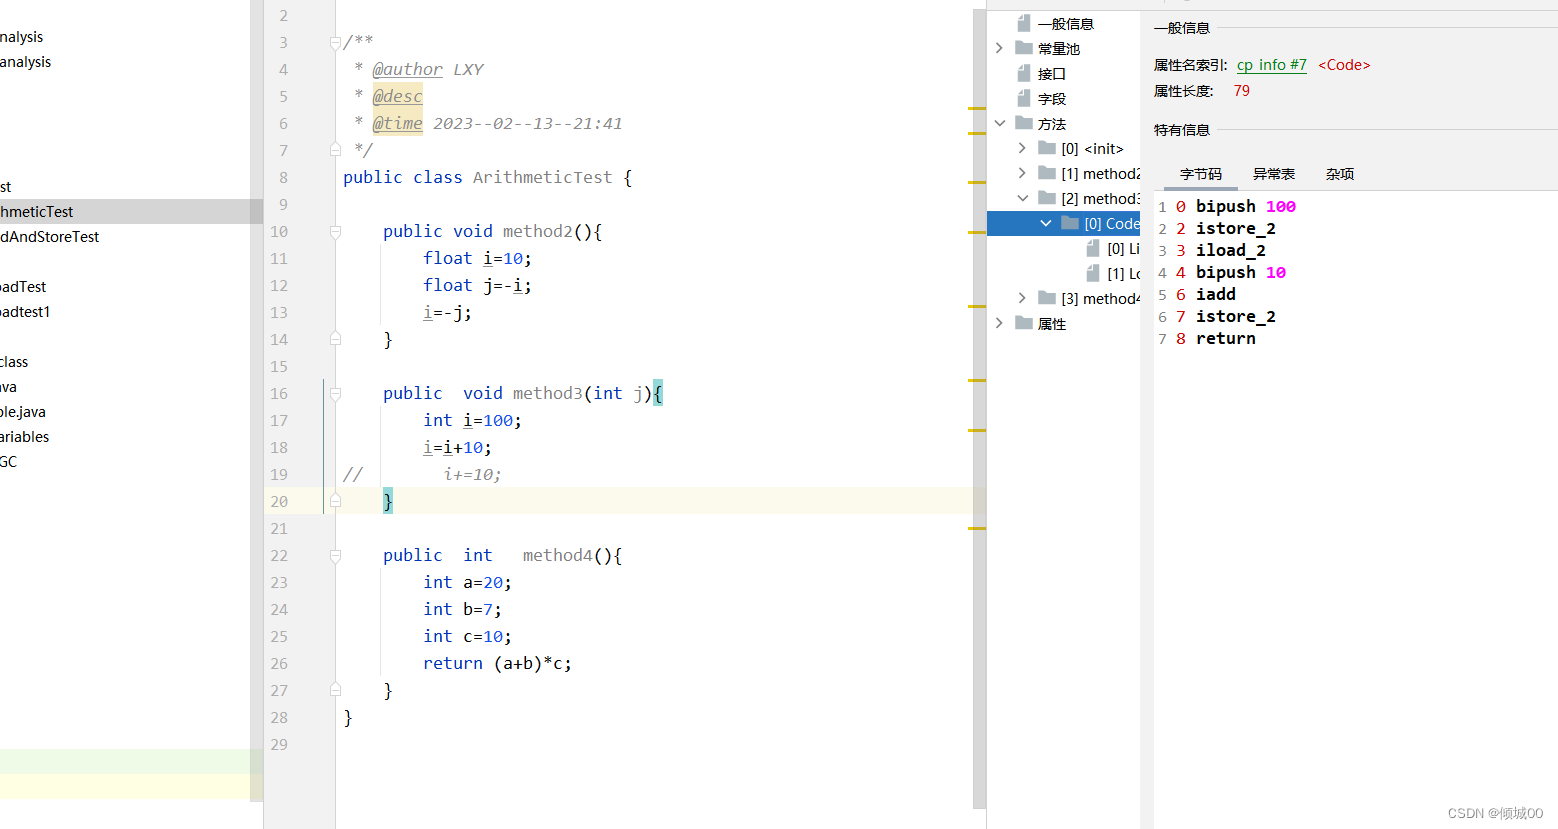This screenshot has width=1558, height=829.
Task: Switch to the 杂项 tab
Action: click(1340, 174)
